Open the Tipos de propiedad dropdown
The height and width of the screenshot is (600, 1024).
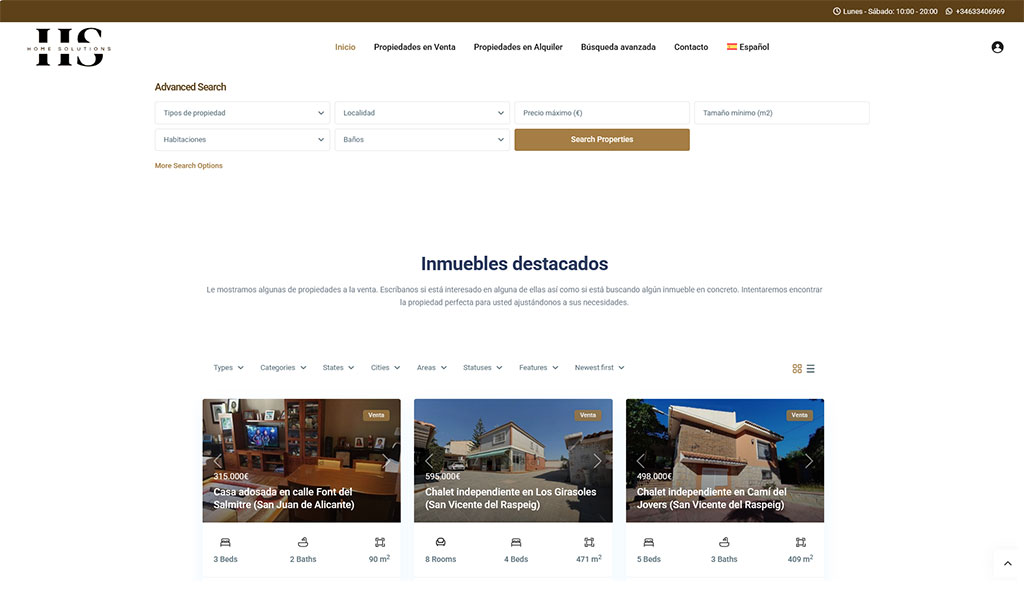click(242, 113)
